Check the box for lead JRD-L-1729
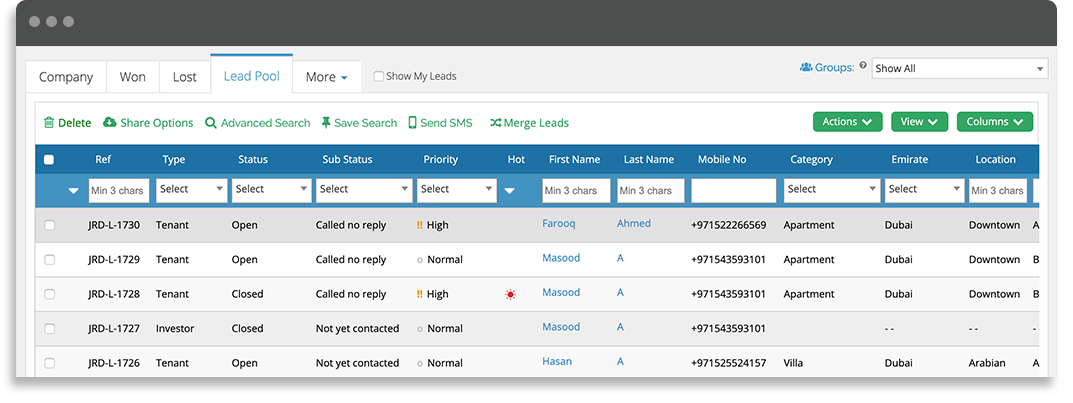Viewport: 1073px width, 403px height. pos(49,259)
